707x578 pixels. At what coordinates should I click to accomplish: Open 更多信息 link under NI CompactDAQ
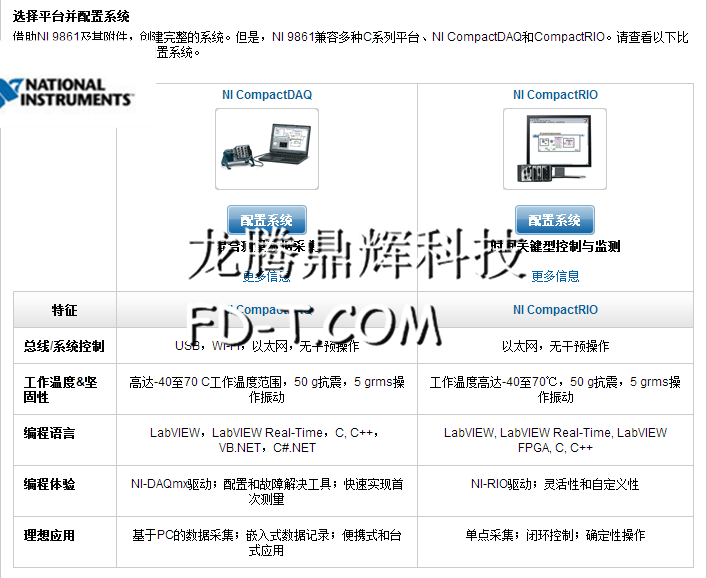tap(267, 276)
